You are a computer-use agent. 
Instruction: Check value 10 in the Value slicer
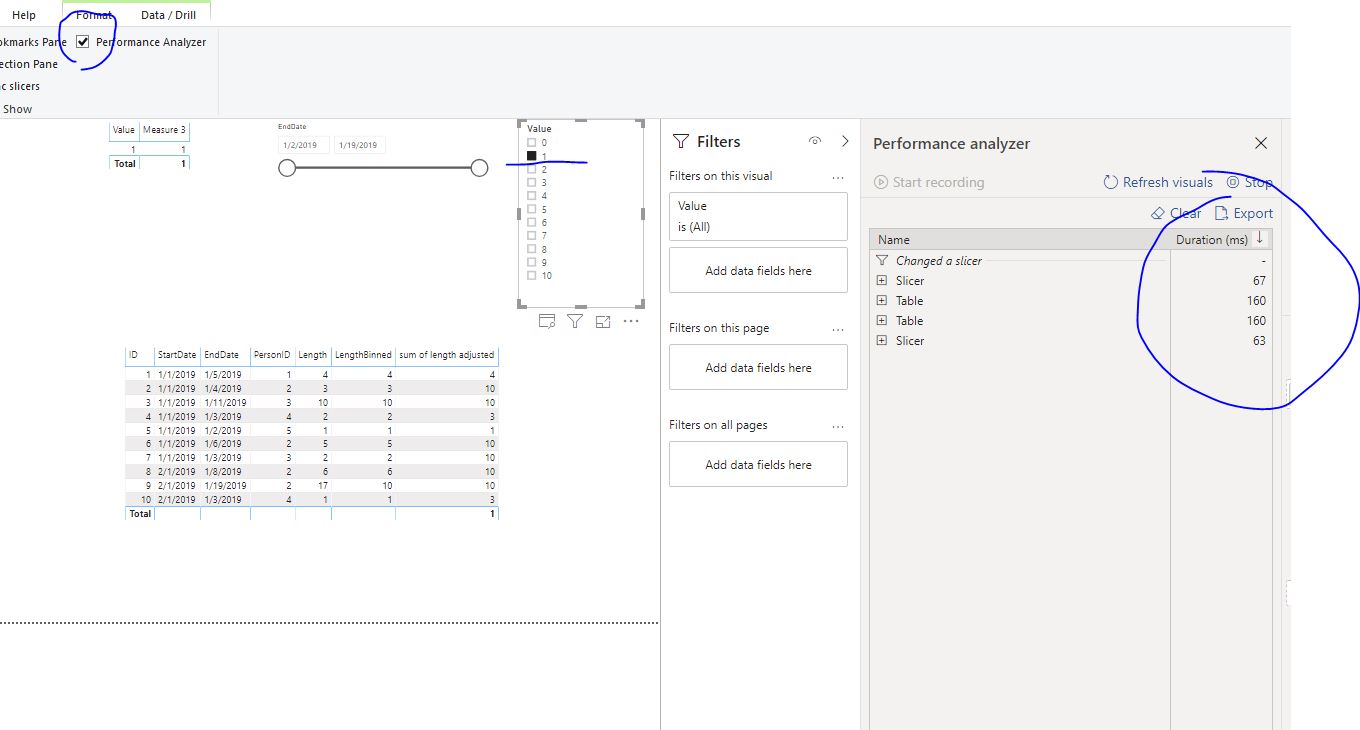point(532,275)
